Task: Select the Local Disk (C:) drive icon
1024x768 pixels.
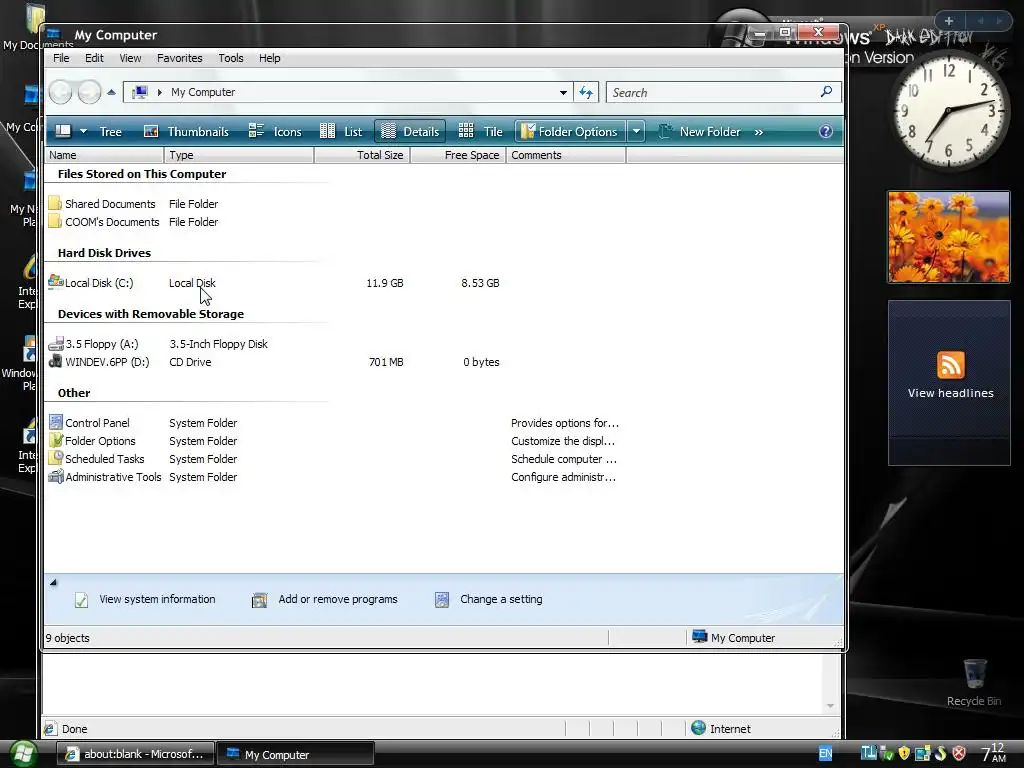Action: (x=56, y=282)
